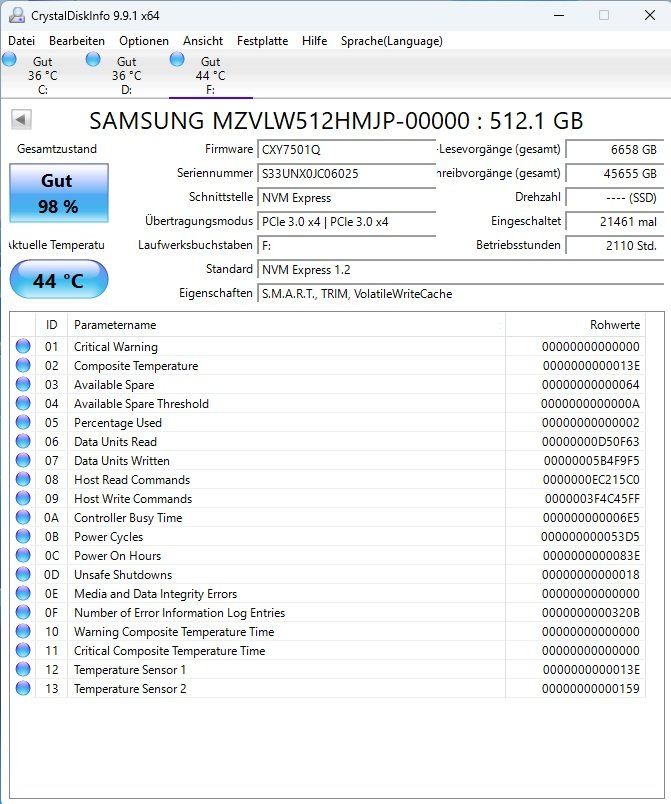Open the Optionen menu
The image size is (671, 804).
click(144, 41)
